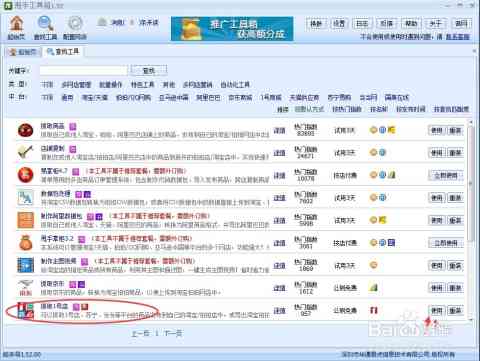Open 详情 link in first tool row
The height and width of the screenshot is (361, 480).
click(x=279, y=130)
